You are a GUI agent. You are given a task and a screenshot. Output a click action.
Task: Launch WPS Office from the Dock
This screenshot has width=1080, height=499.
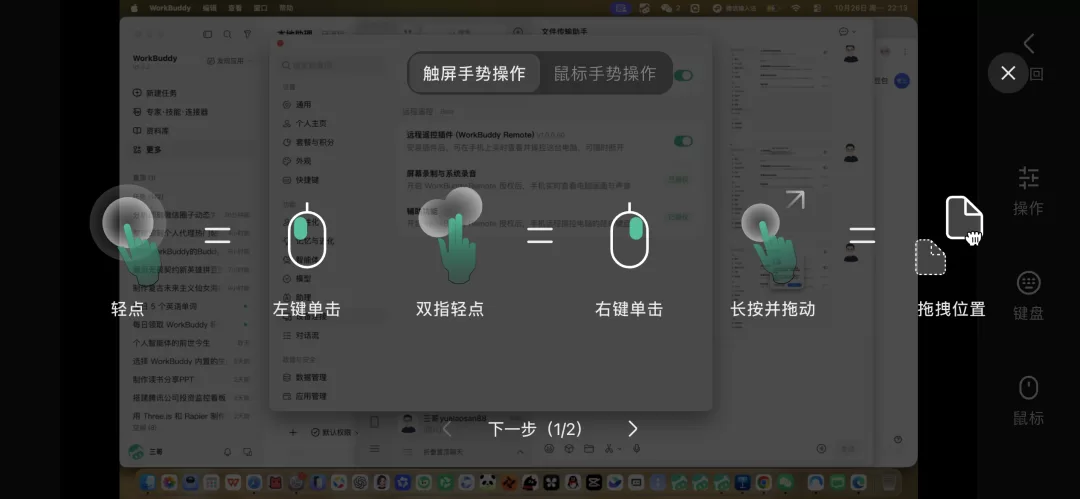click(233, 482)
